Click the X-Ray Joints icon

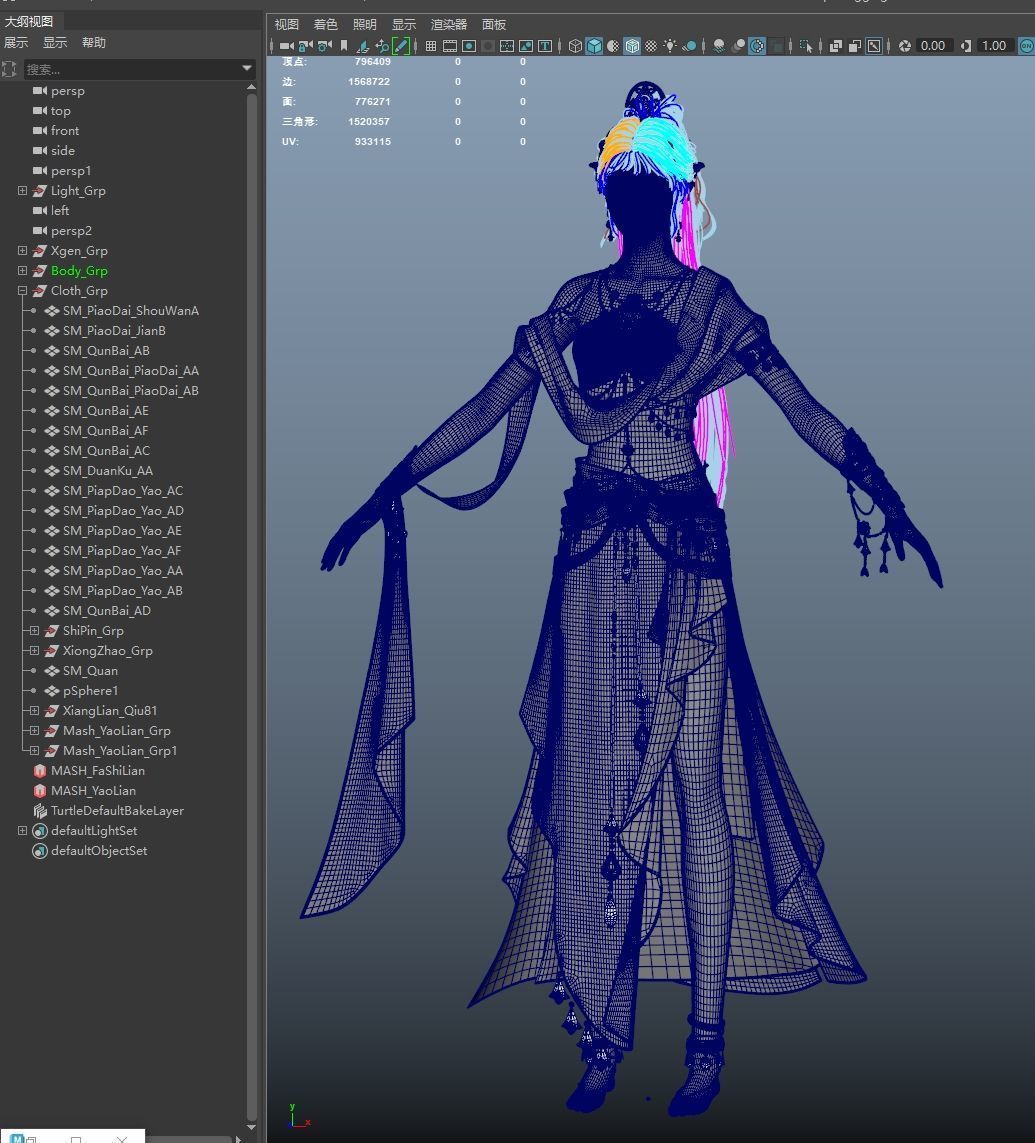click(x=874, y=46)
